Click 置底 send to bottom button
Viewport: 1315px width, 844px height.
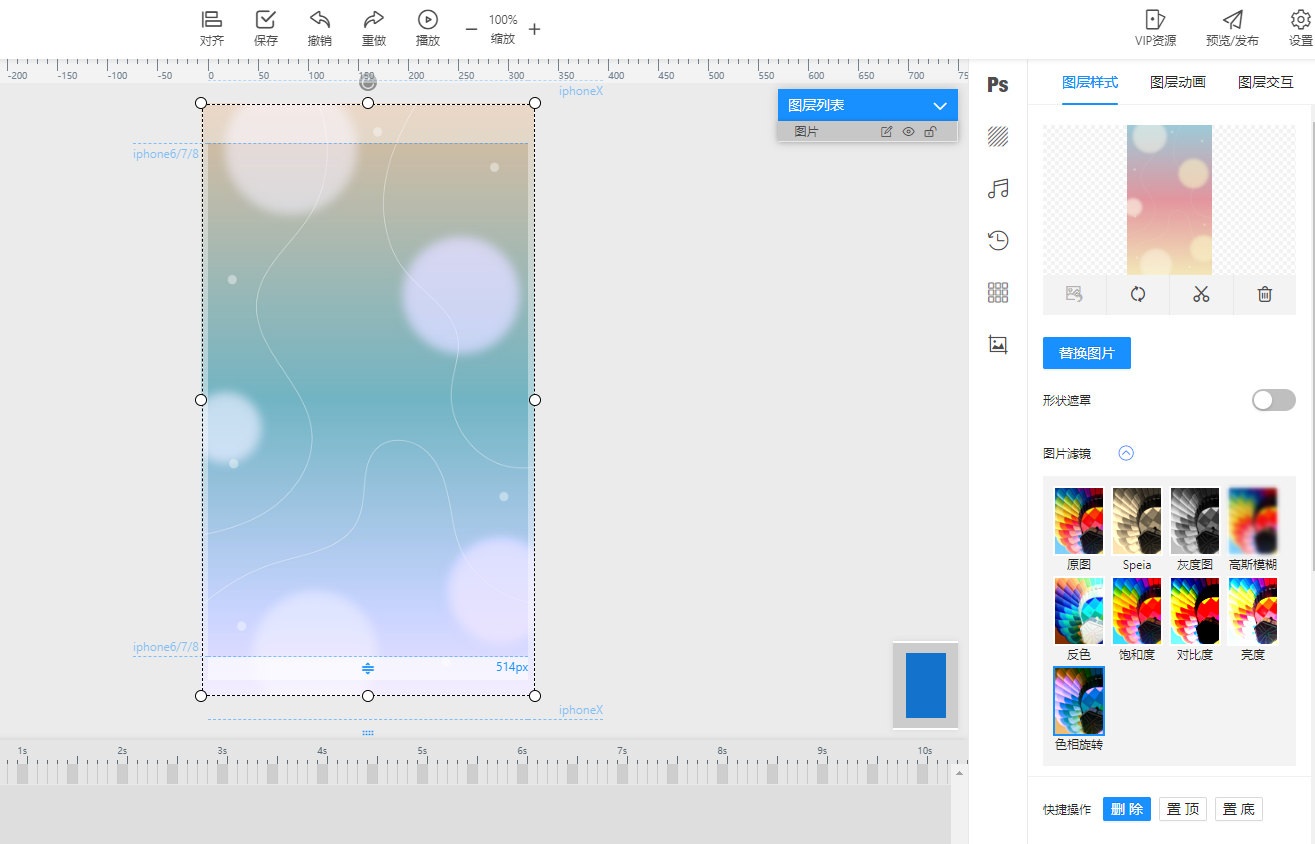pos(1239,809)
